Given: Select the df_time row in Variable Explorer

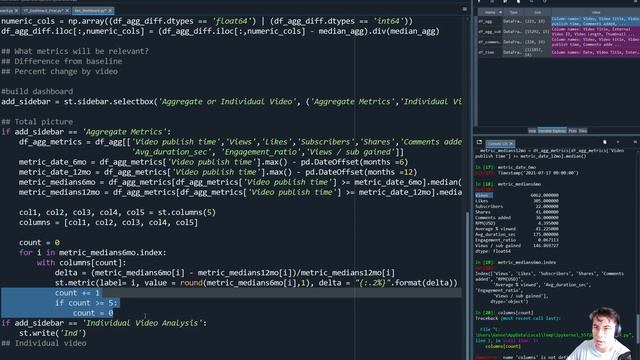Looking at the screenshot, I should [x=558, y=52].
